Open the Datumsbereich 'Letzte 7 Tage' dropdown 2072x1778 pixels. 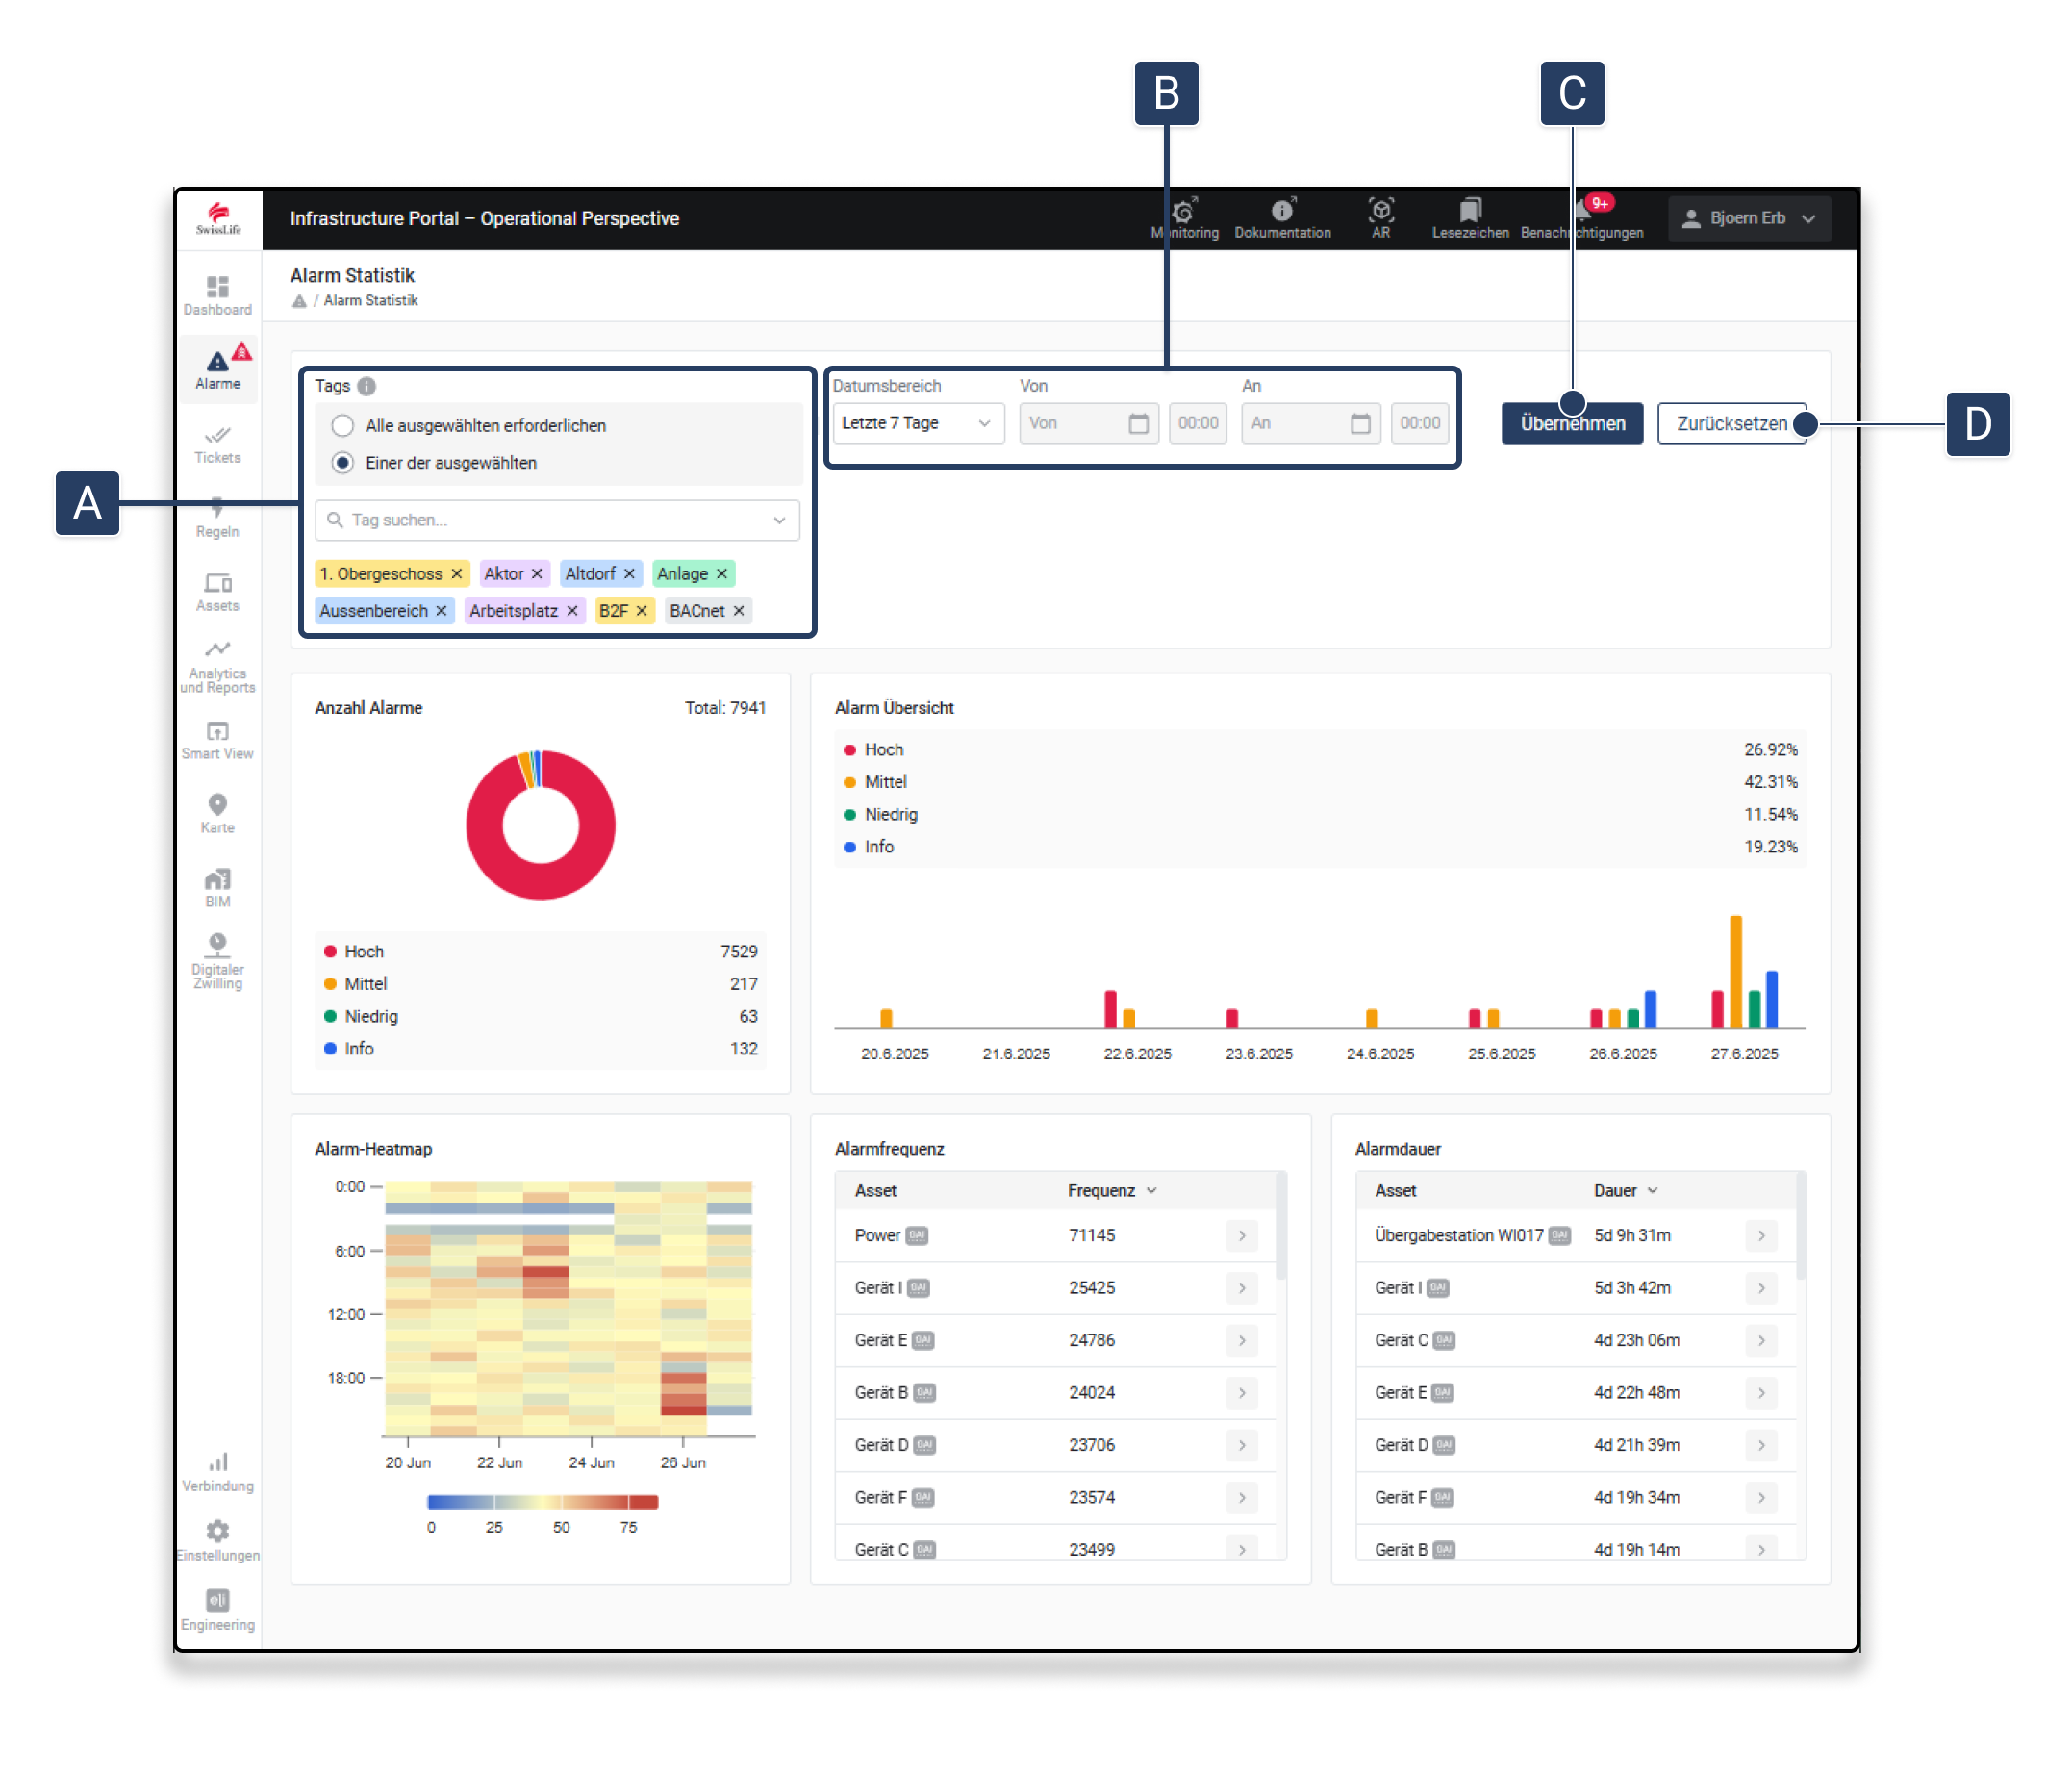coord(916,423)
